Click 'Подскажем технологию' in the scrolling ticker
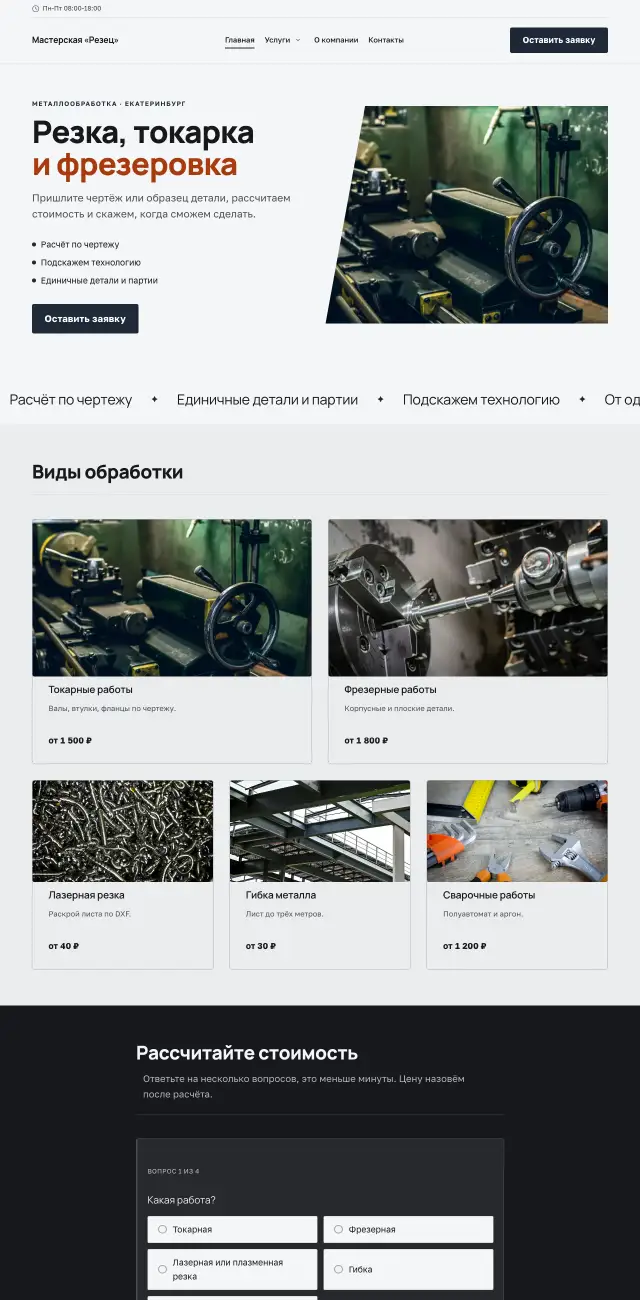Viewport: 640px width, 1300px height. coord(481,400)
